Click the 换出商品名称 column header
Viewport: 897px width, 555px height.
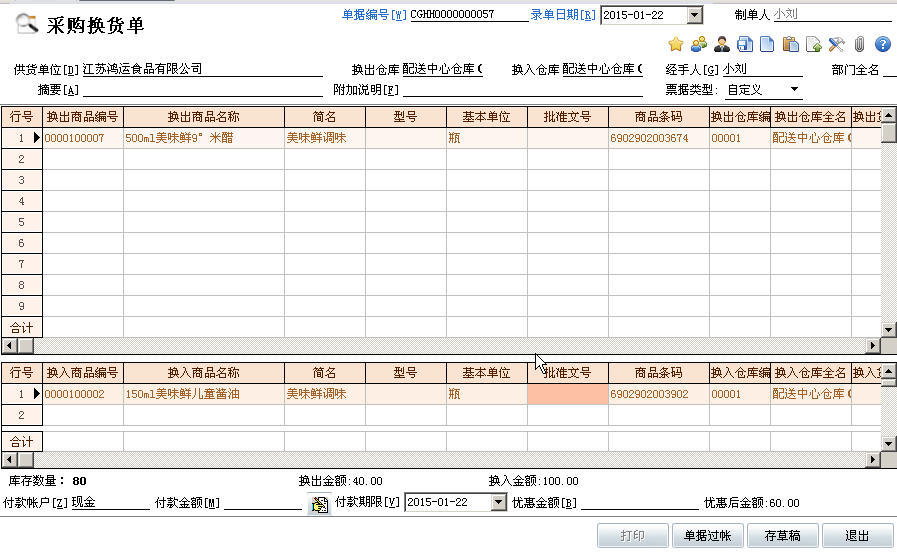203,118
